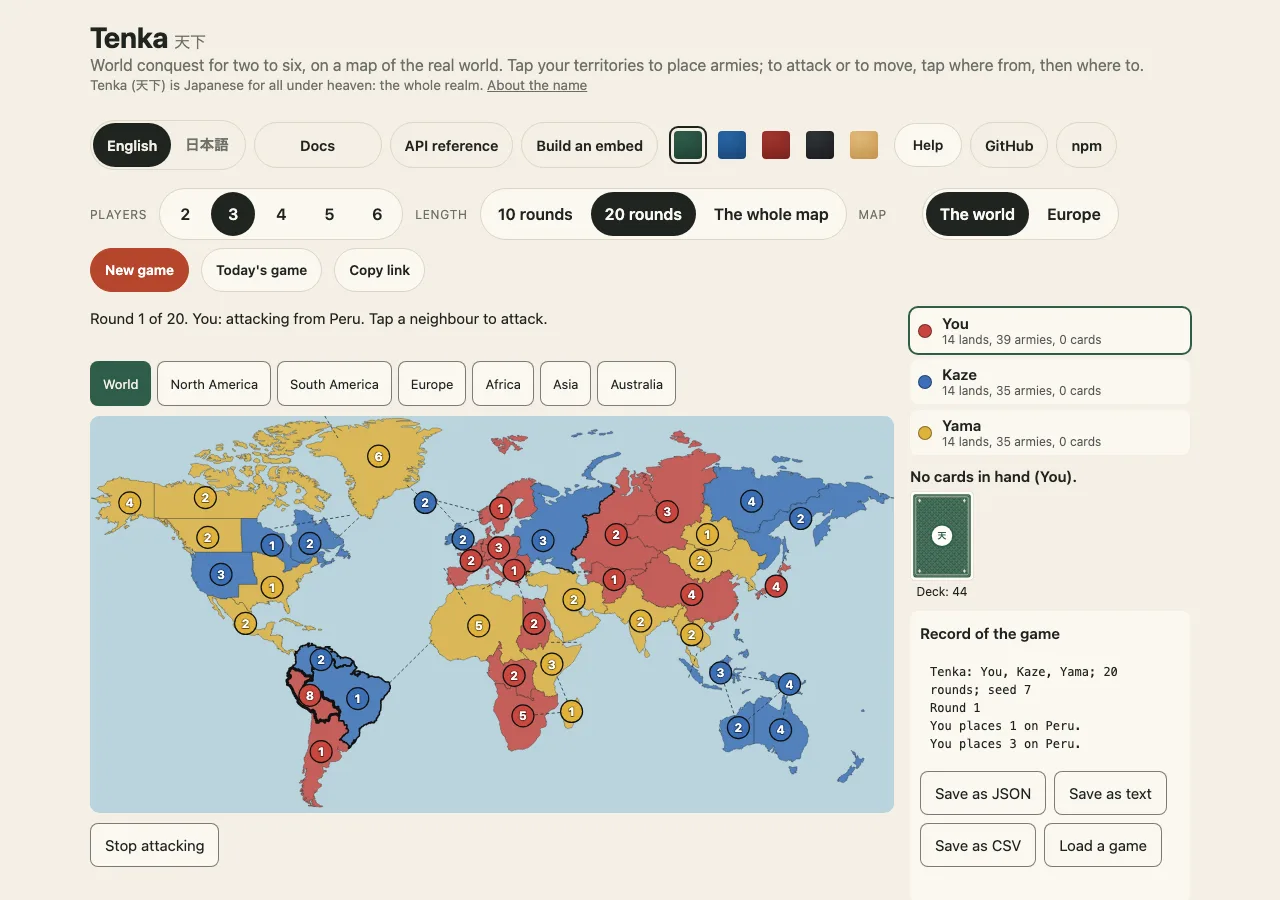Image resolution: width=1280 pixels, height=900 pixels.
Task: Start a New game
Action: (139, 270)
